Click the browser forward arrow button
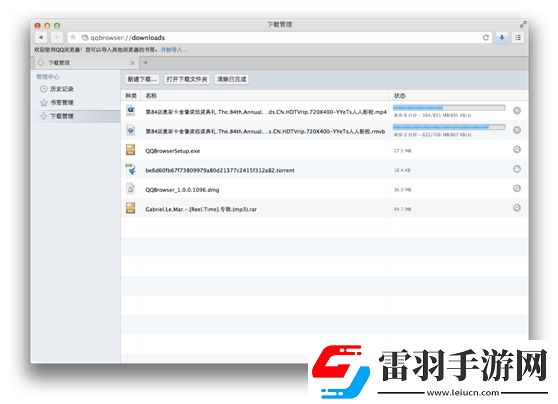 pyautogui.click(x=57, y=37)
